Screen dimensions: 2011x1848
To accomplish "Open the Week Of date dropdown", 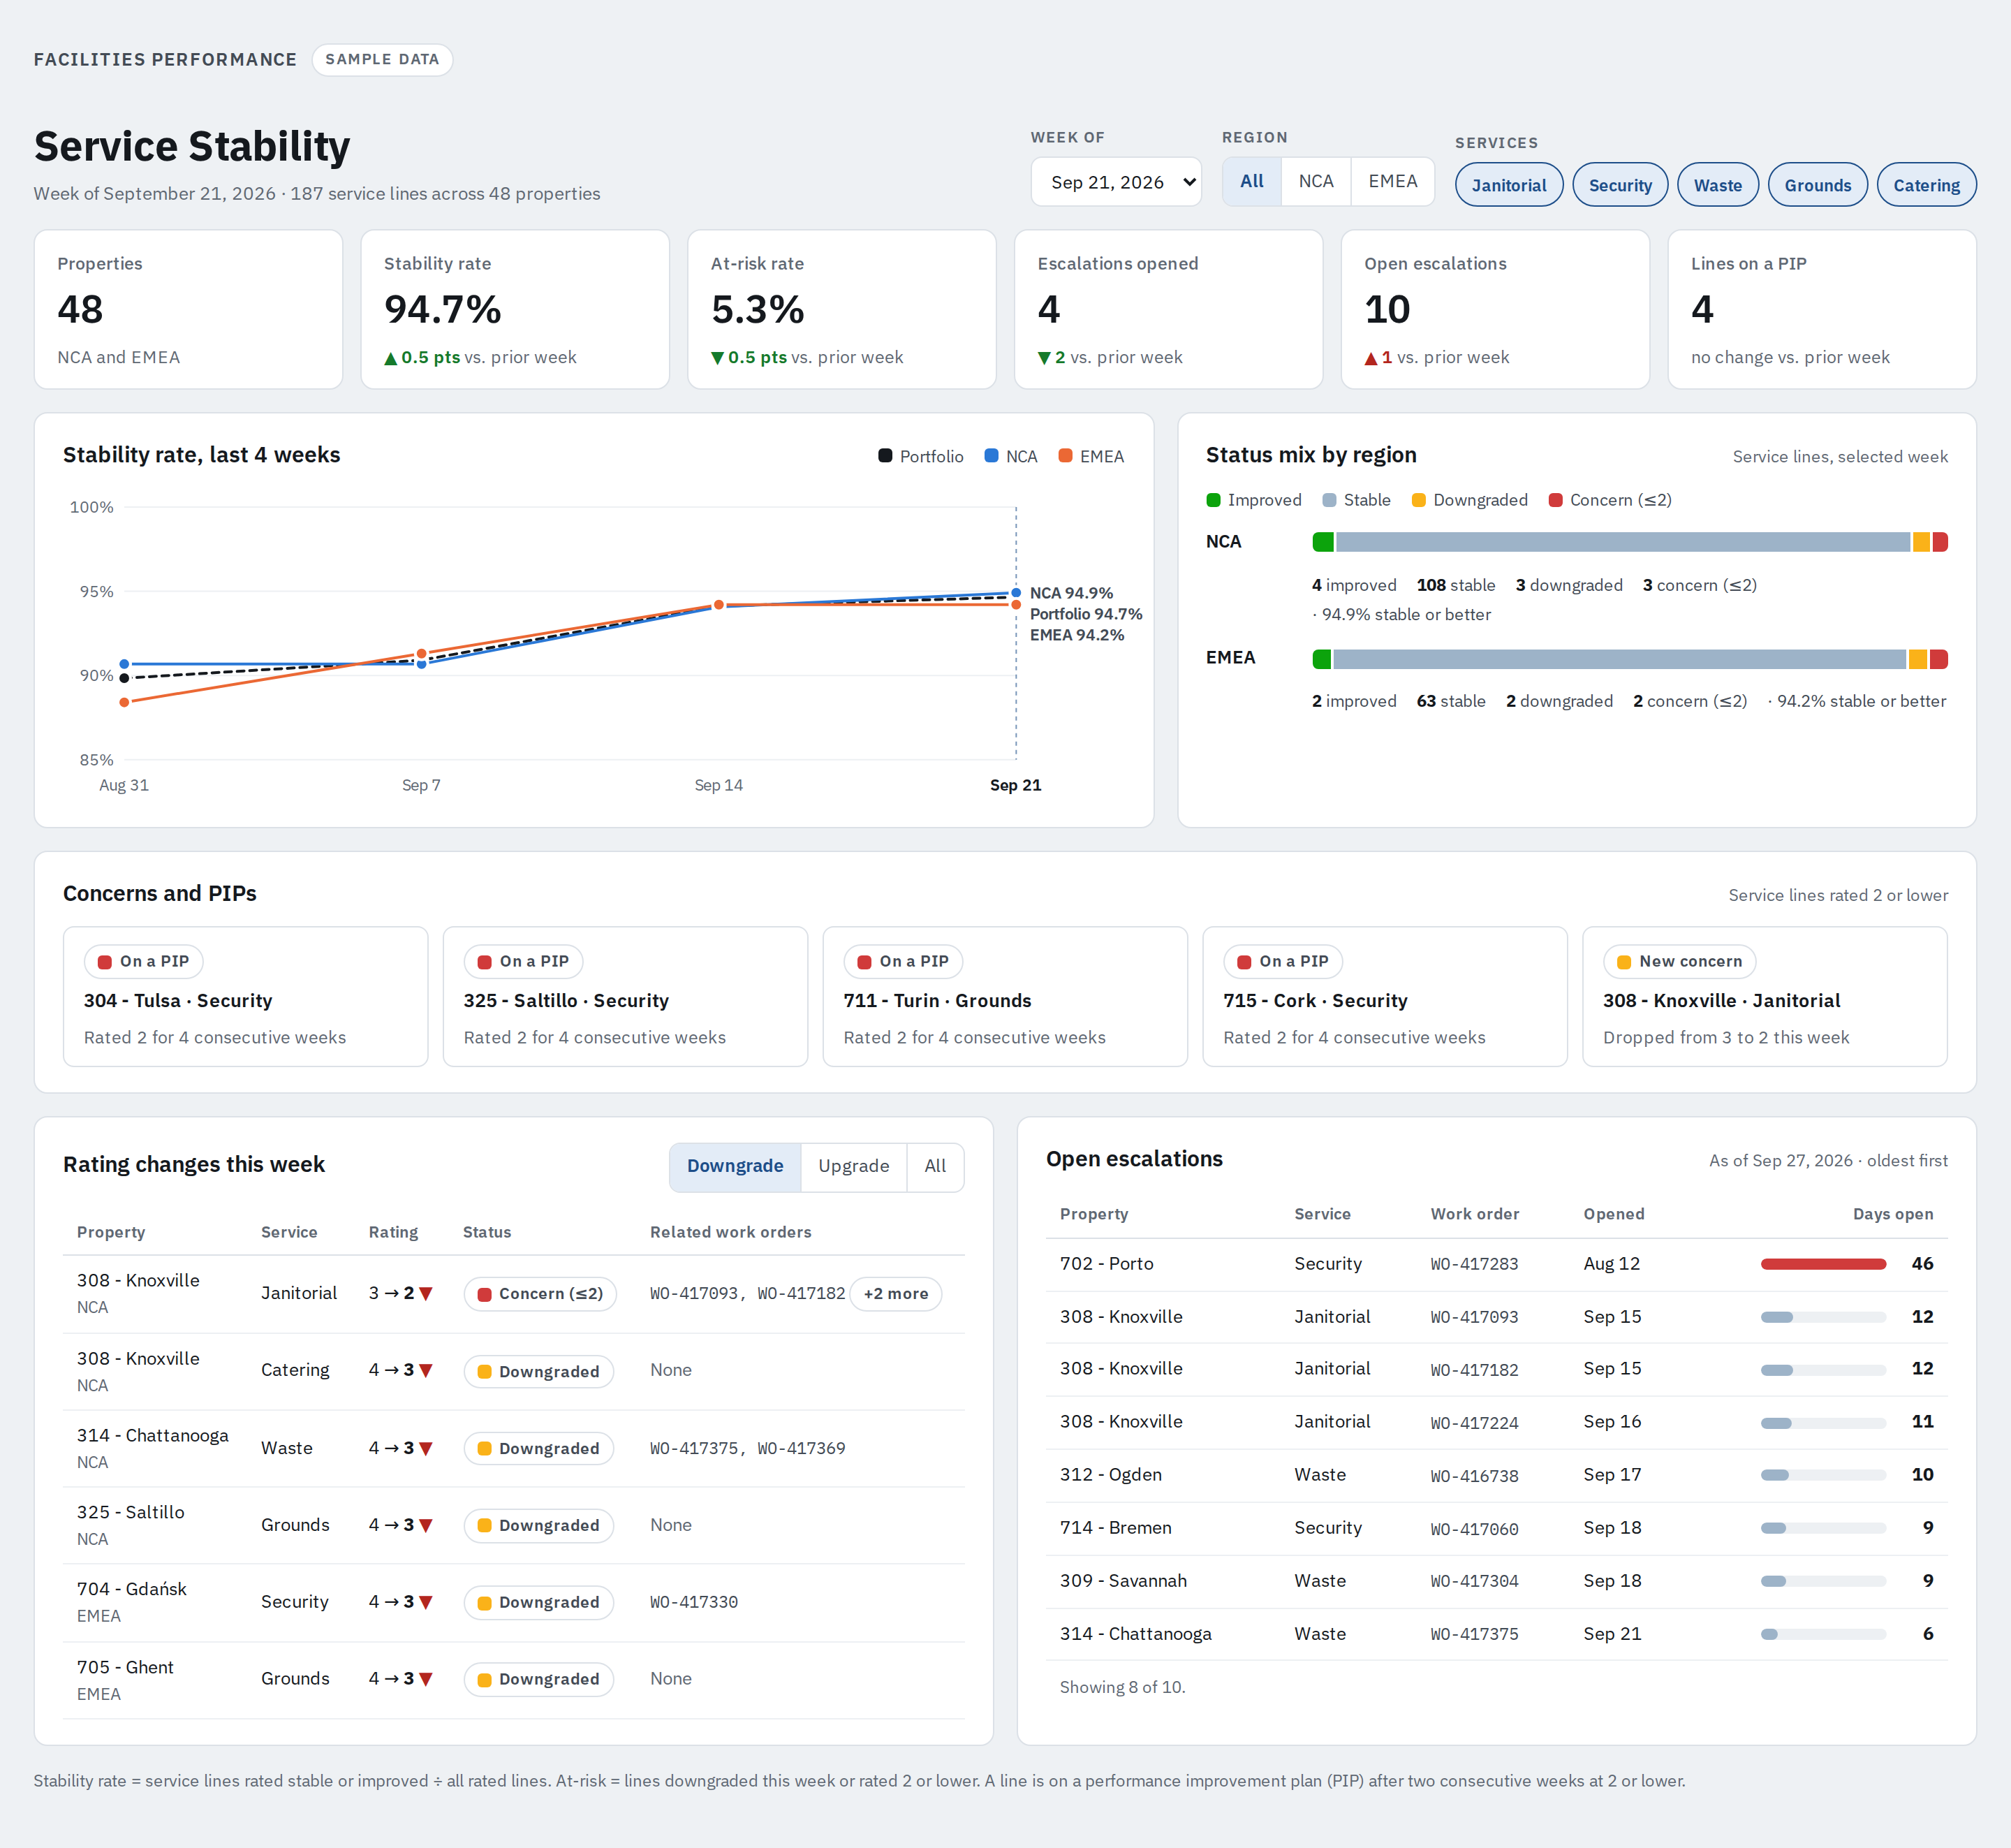I will [1115, 182].
